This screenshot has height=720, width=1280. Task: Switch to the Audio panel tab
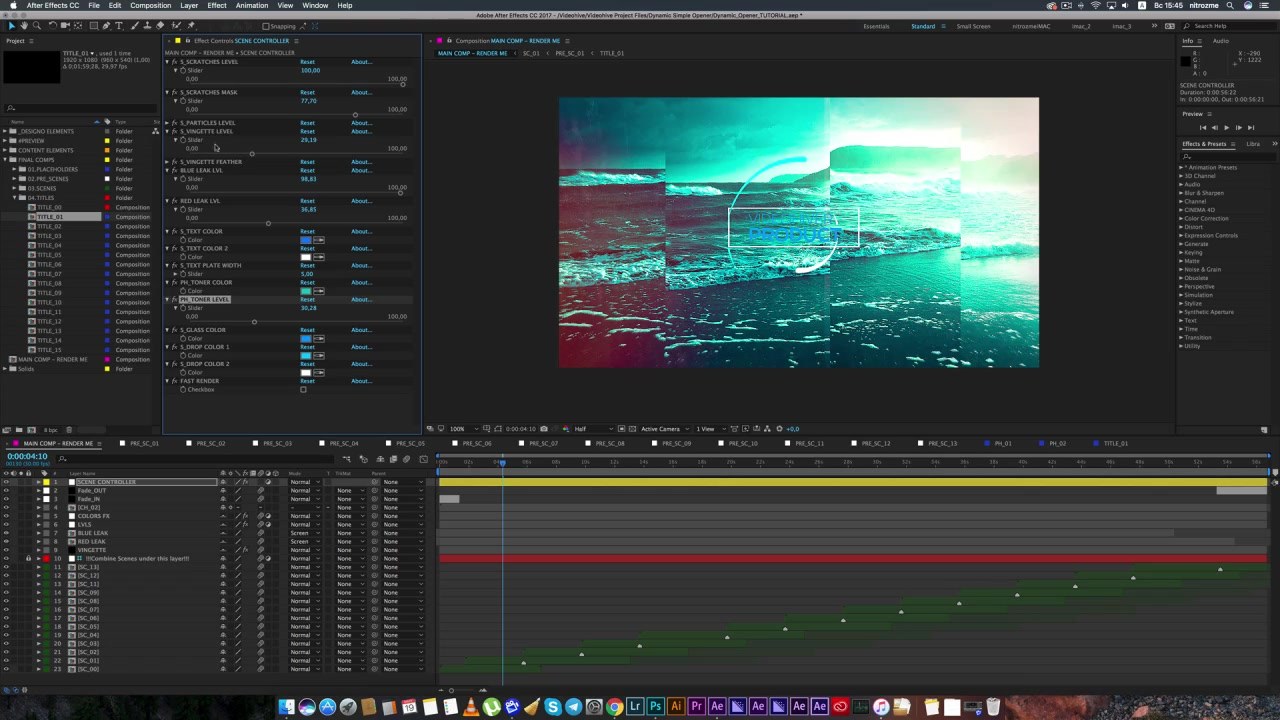(x=1221, y=41)
